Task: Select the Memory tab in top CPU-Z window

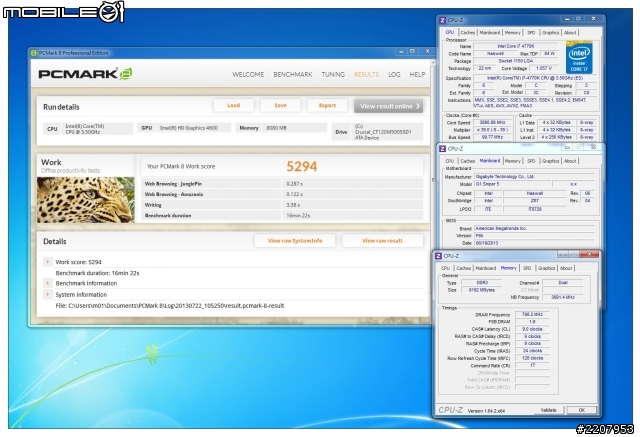Action: point(513,33)
